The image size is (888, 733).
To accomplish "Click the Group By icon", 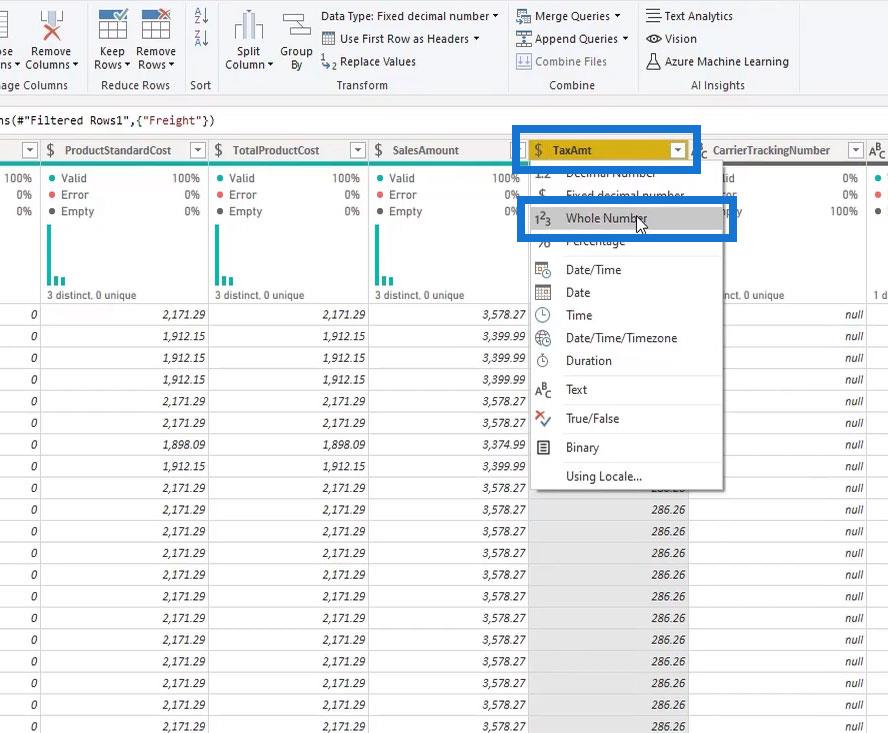I will click(x=296, y=25).
